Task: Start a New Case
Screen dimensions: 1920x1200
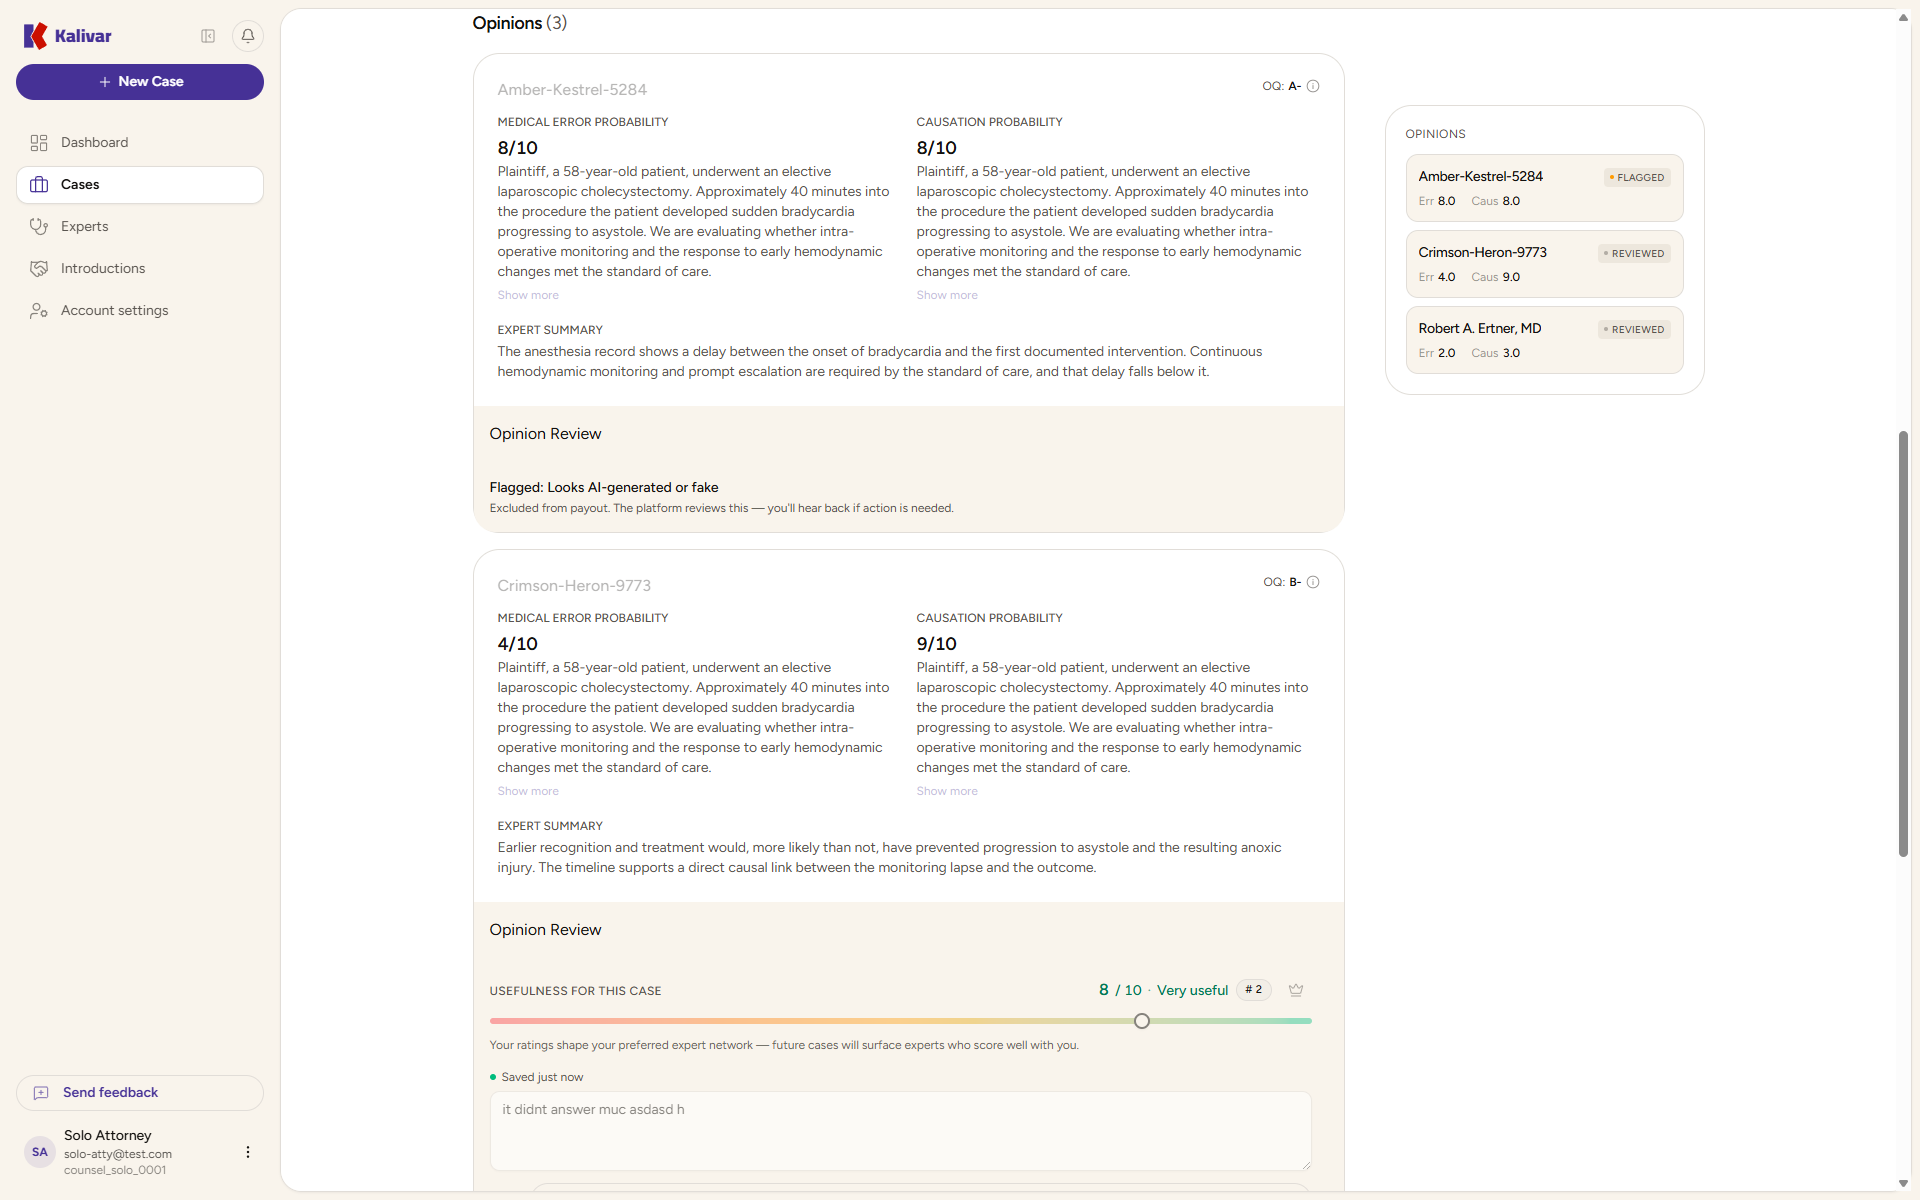Action: pos(140,82)
